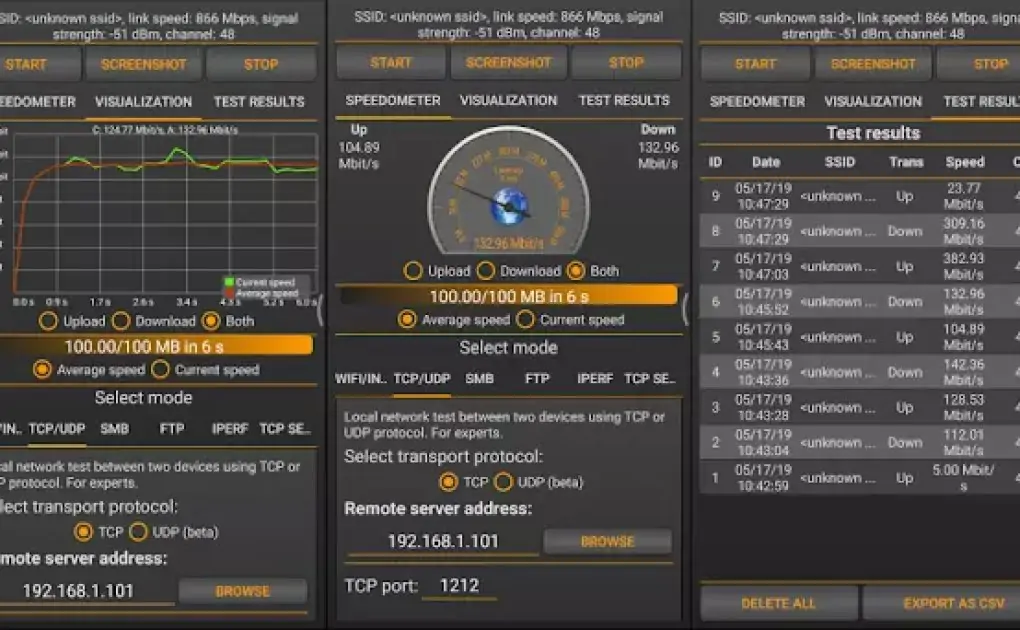Click the 100 MB progress bar under graph
The height and width of the screenshot is (630, 1020).
point(156,346)
